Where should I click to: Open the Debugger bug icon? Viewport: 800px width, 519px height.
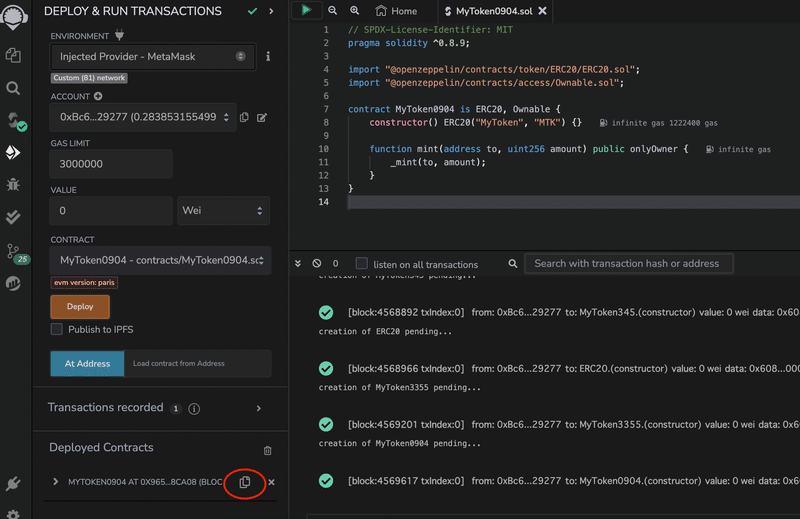(x=13, y=185)
